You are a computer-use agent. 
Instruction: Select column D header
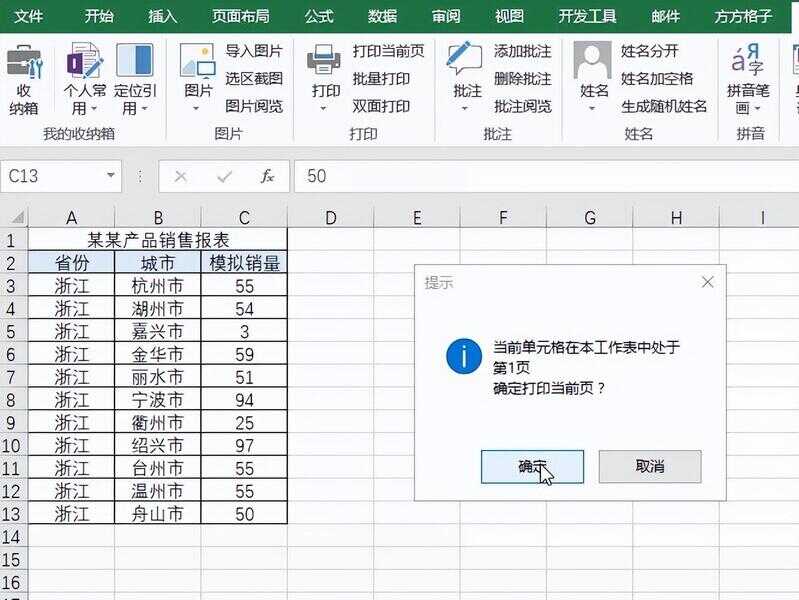pos(331,218)
